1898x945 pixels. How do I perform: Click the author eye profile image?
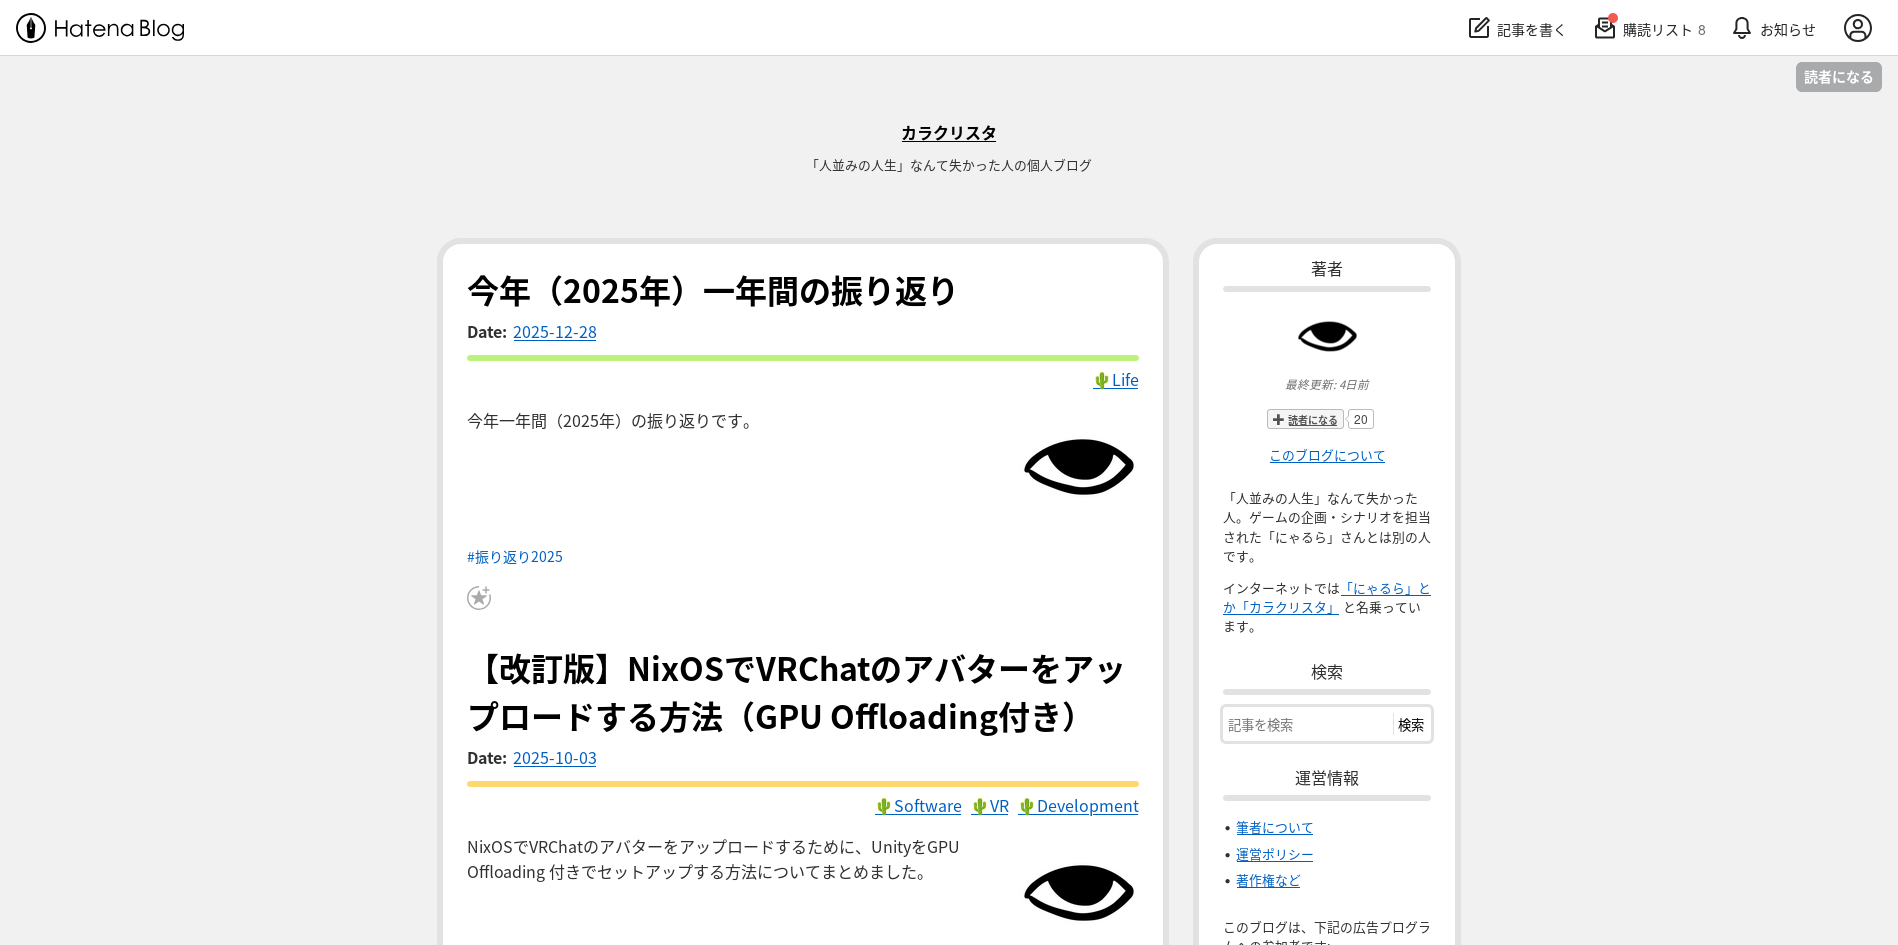(1327, 336)
